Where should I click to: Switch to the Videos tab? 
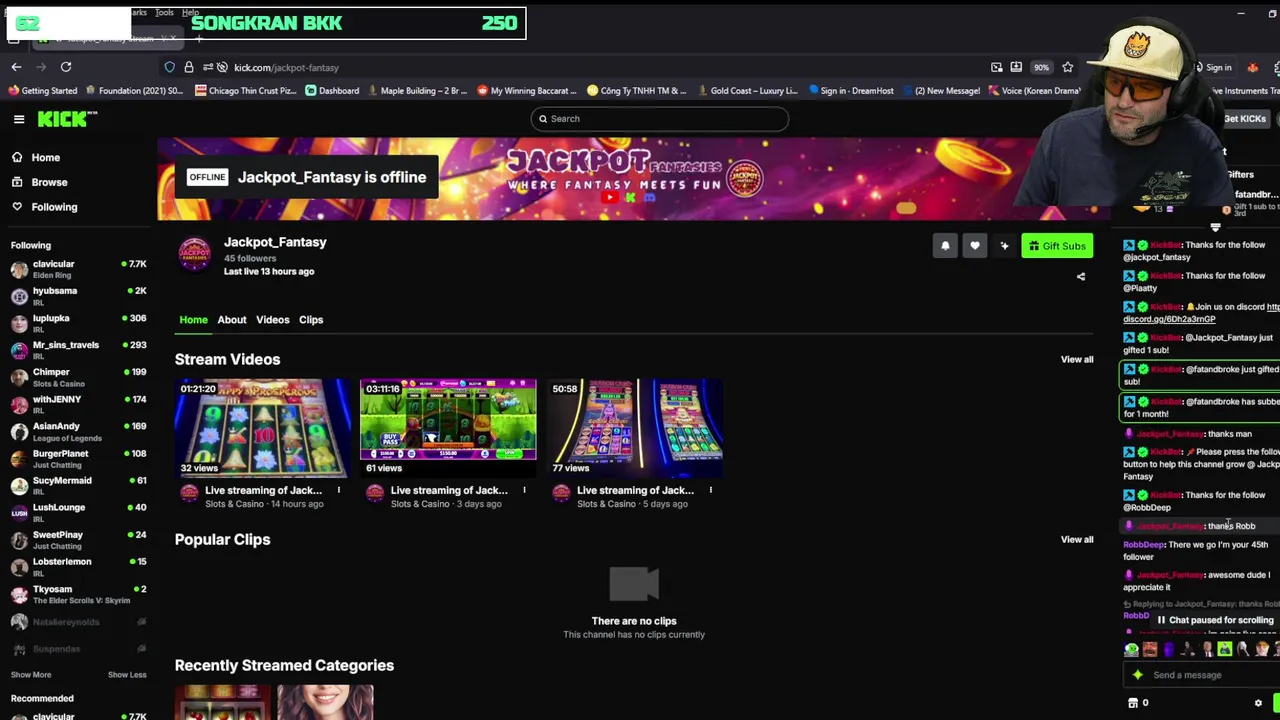pyautogui.click(x=272, y=320)
